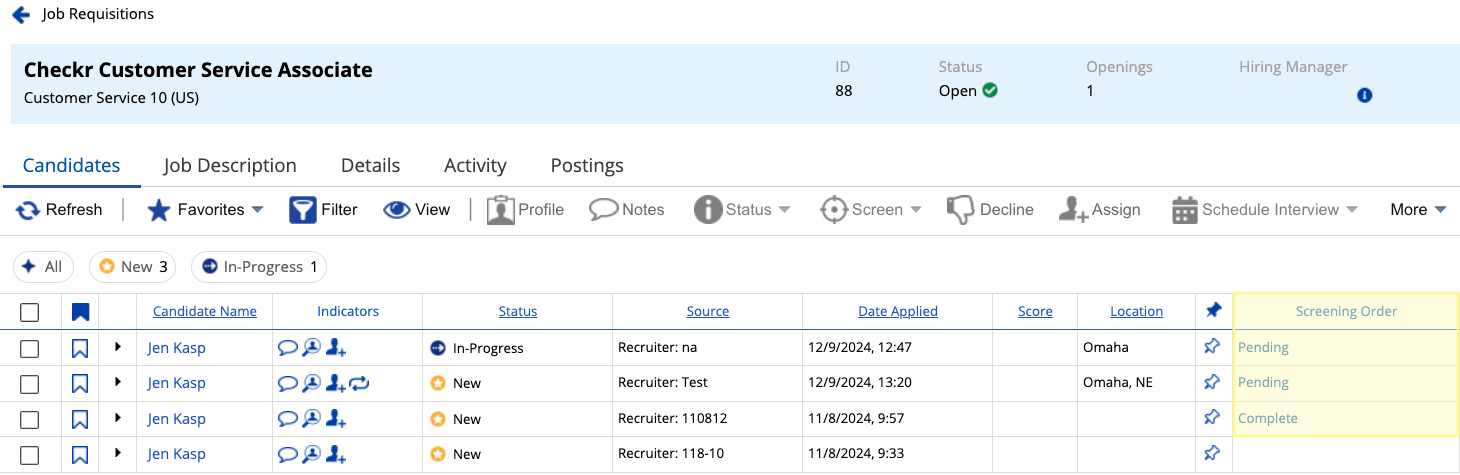Viewport: 1460px width, 475px height.
Task: Pin the 11/8/2024, 9:57 candidate row
Action: pyautogui.click(x=1212, y=418)
